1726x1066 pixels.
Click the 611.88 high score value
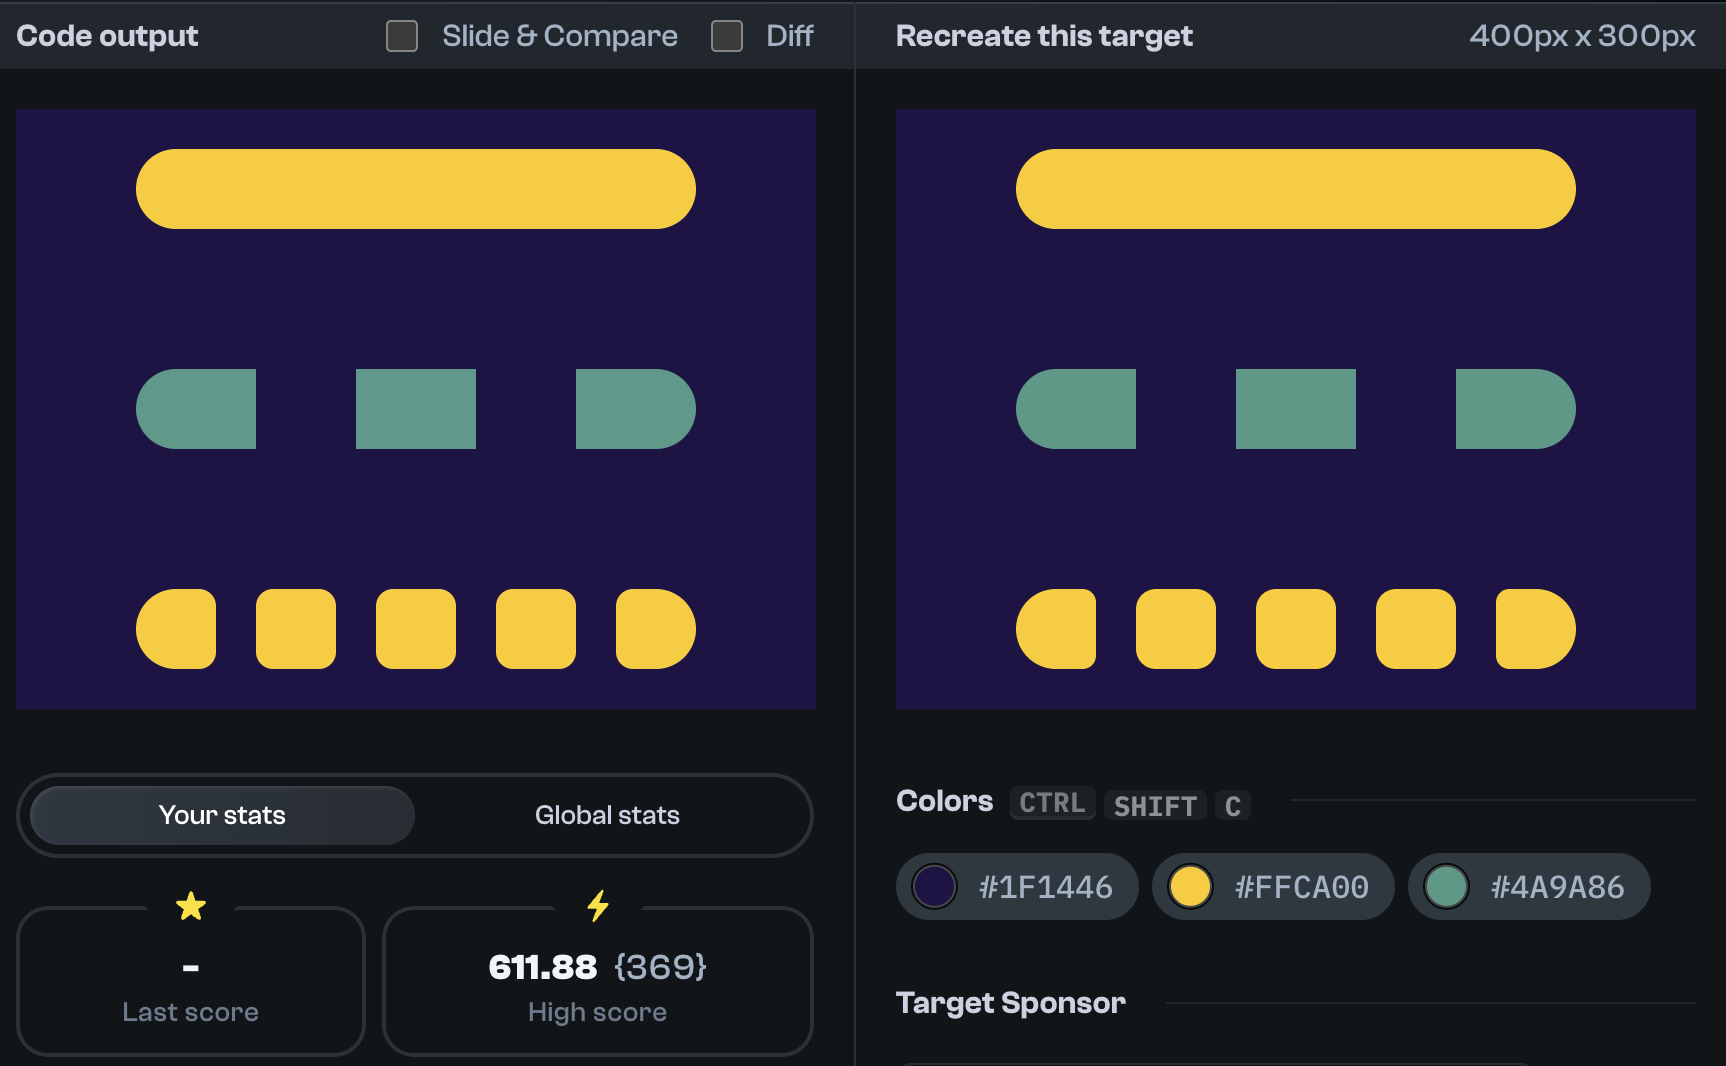click(543, 967)
